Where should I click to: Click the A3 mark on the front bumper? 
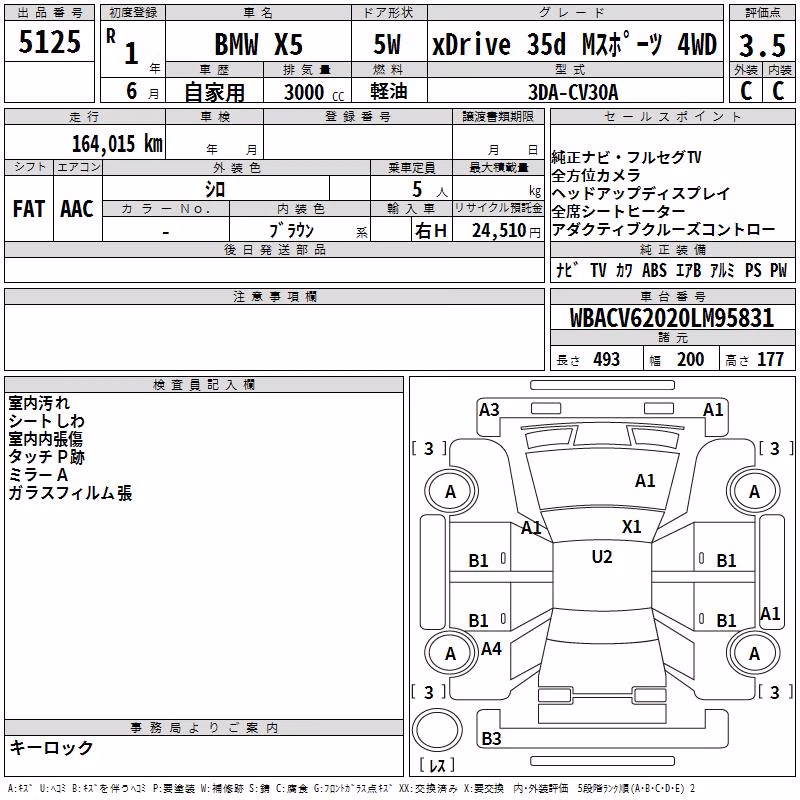[x=489, y=410]
